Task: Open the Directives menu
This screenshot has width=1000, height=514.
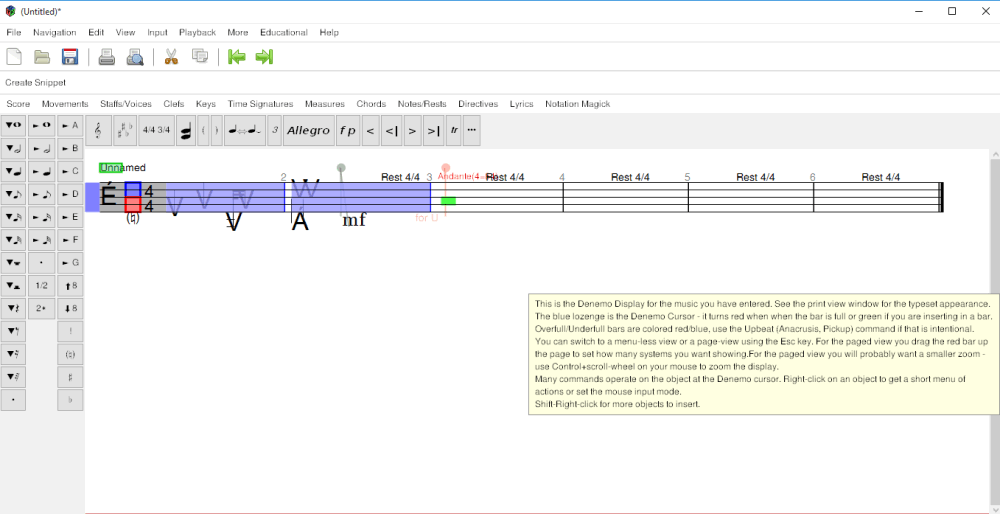Action: (478, 104)
